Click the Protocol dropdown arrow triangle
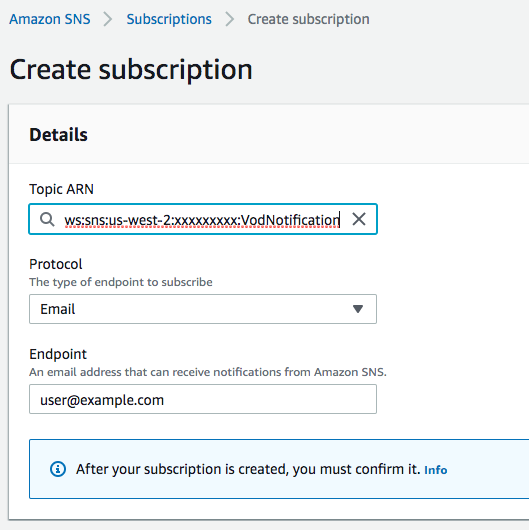529x530 pixels. point(358,309)
